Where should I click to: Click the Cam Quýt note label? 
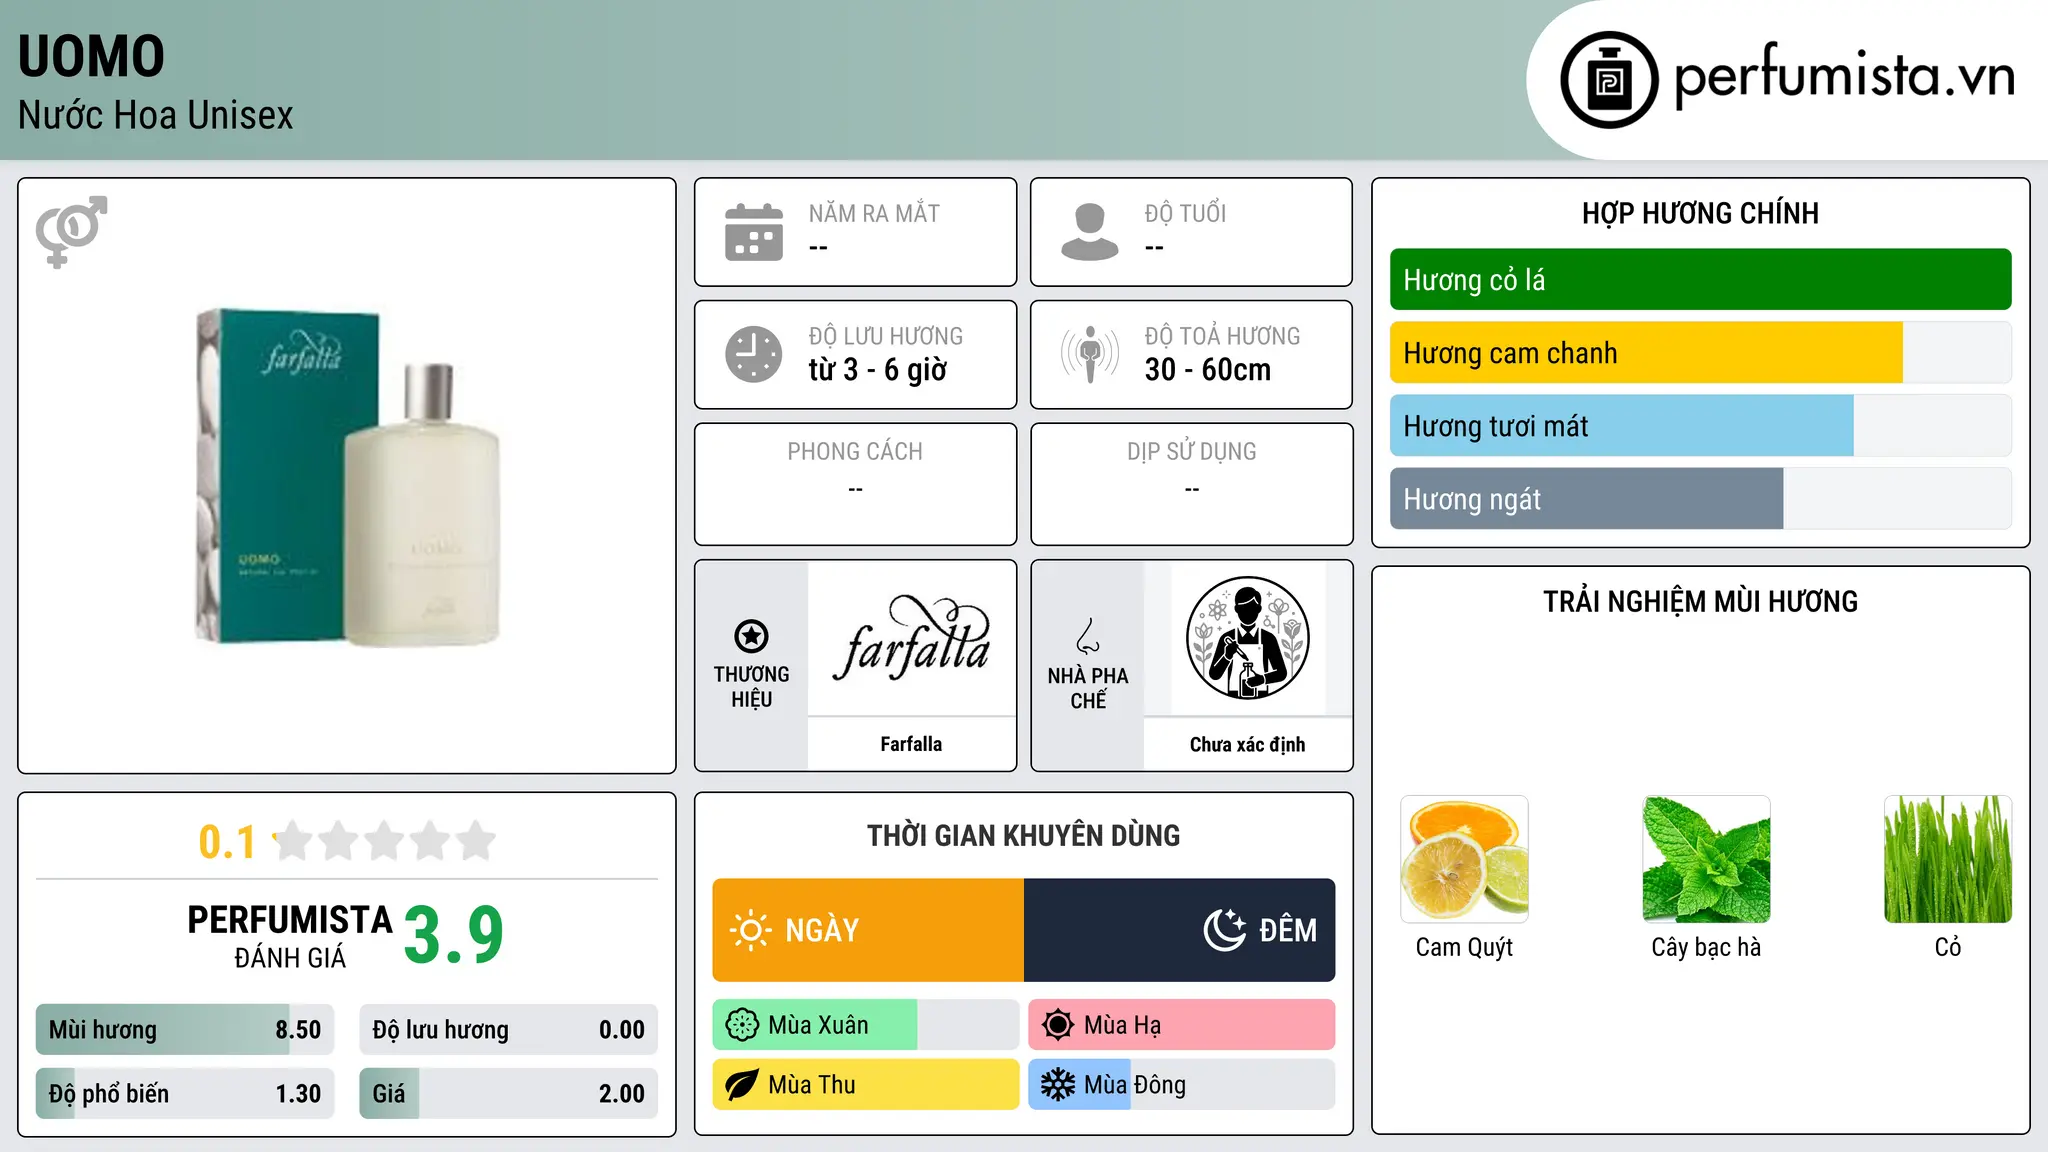click(1464, 947)
